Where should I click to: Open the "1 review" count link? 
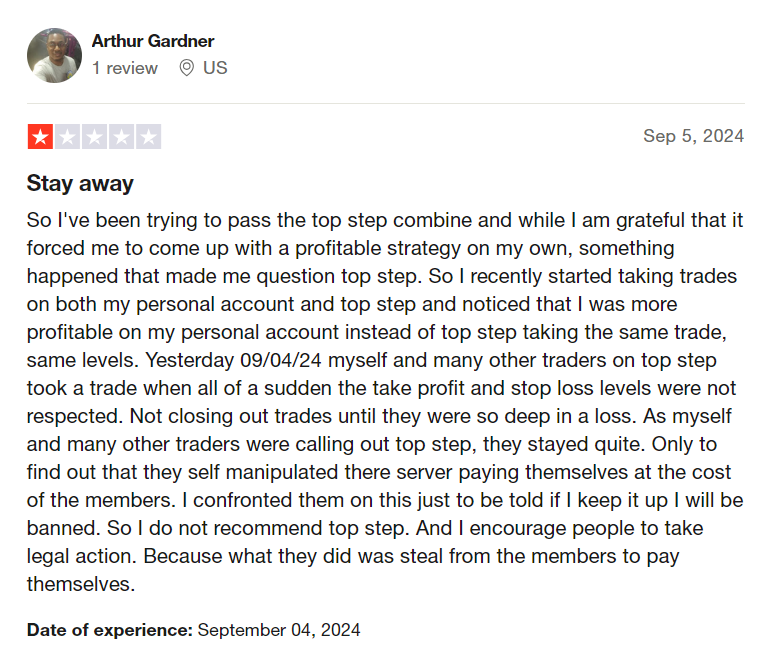click(x=125, y=68)
